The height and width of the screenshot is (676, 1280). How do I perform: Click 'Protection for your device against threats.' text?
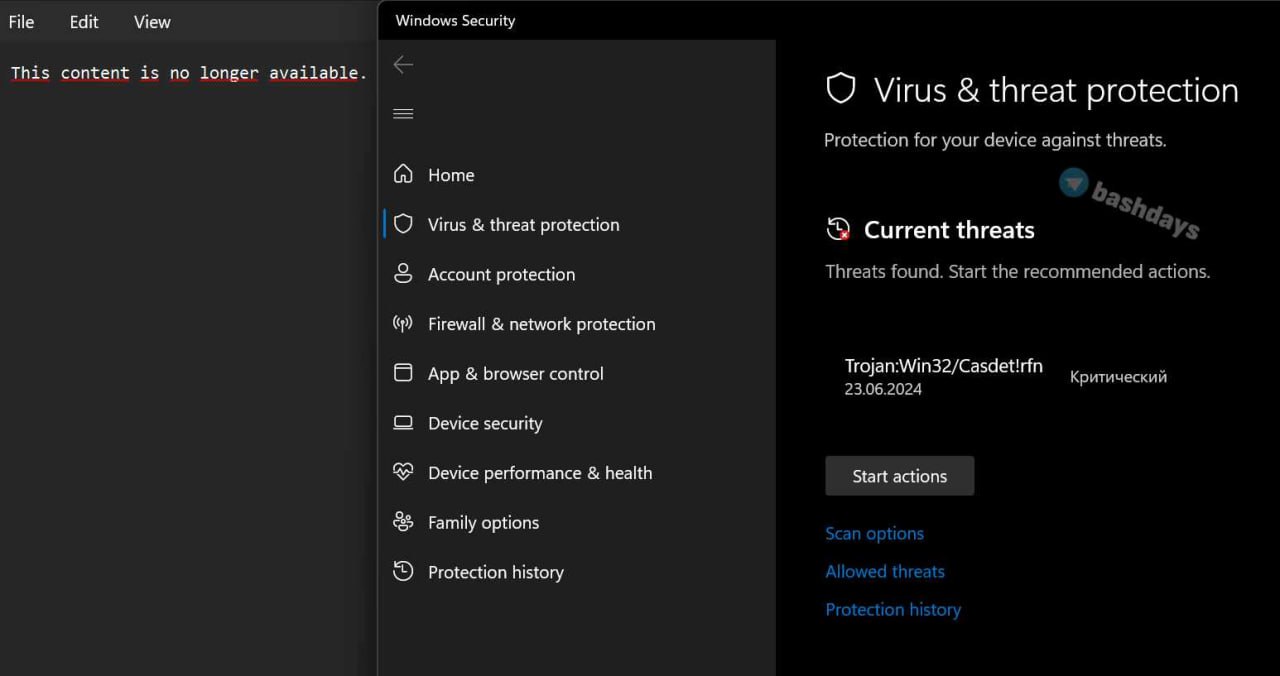coord(995,140)
